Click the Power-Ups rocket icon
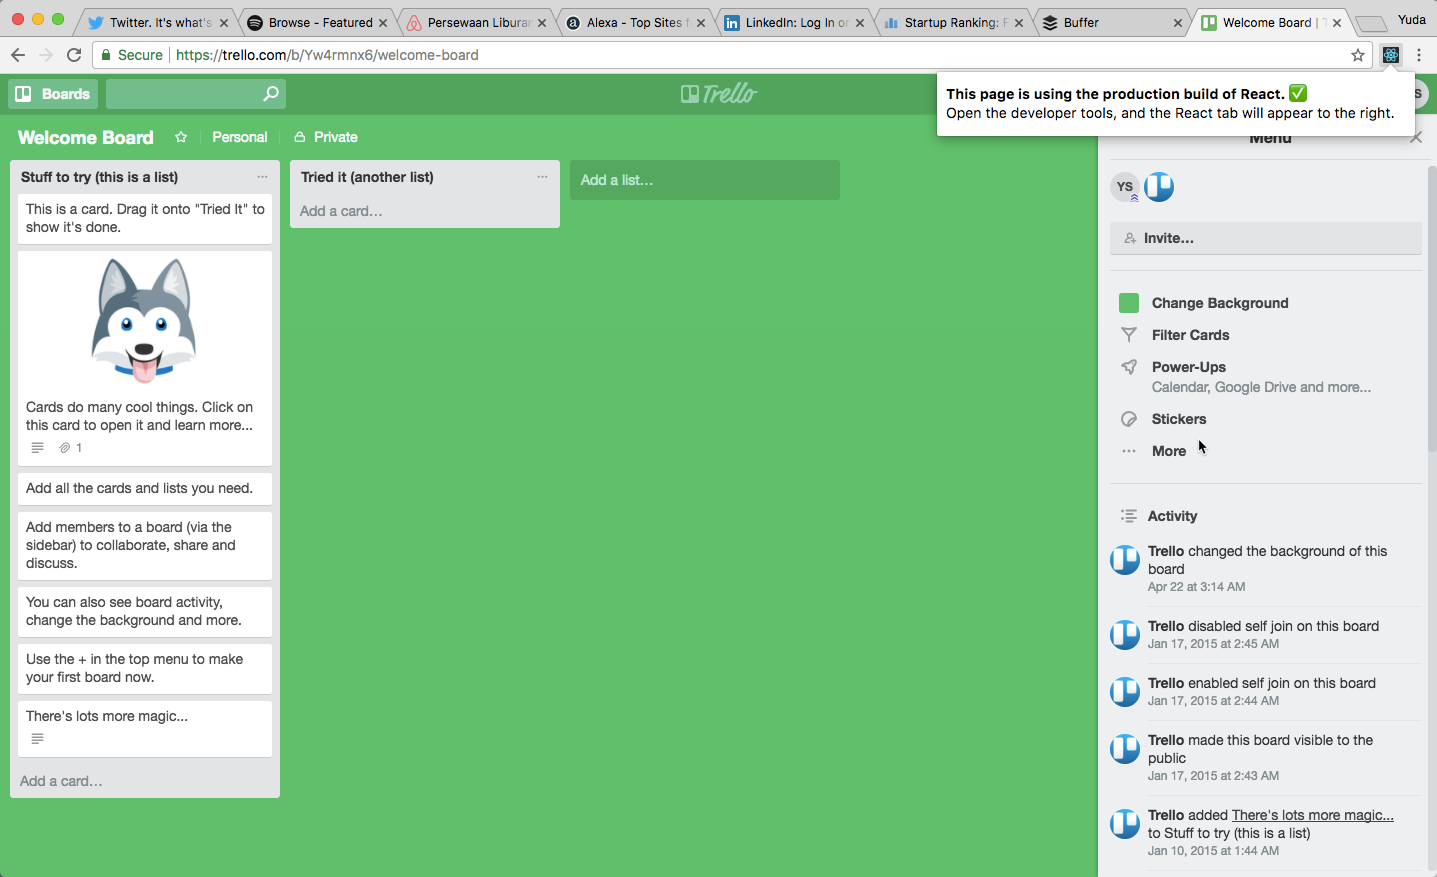Image resolution: width=1437 pixels, height=877 pixels. (1129, 367)
